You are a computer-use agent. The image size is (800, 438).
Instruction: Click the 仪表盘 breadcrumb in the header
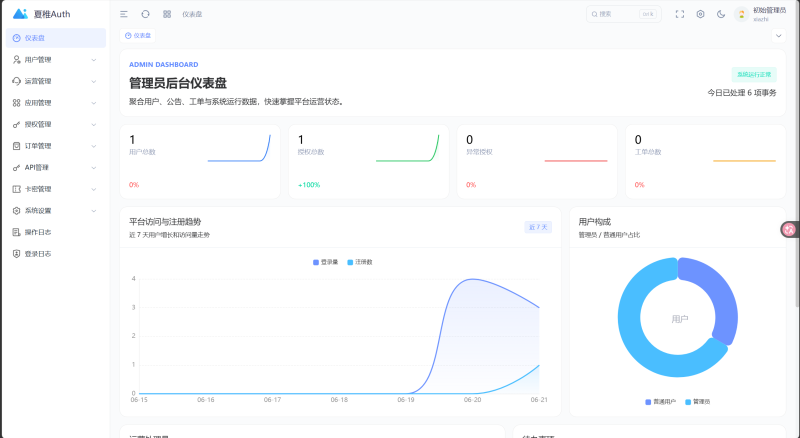click(x=192, y=14)
